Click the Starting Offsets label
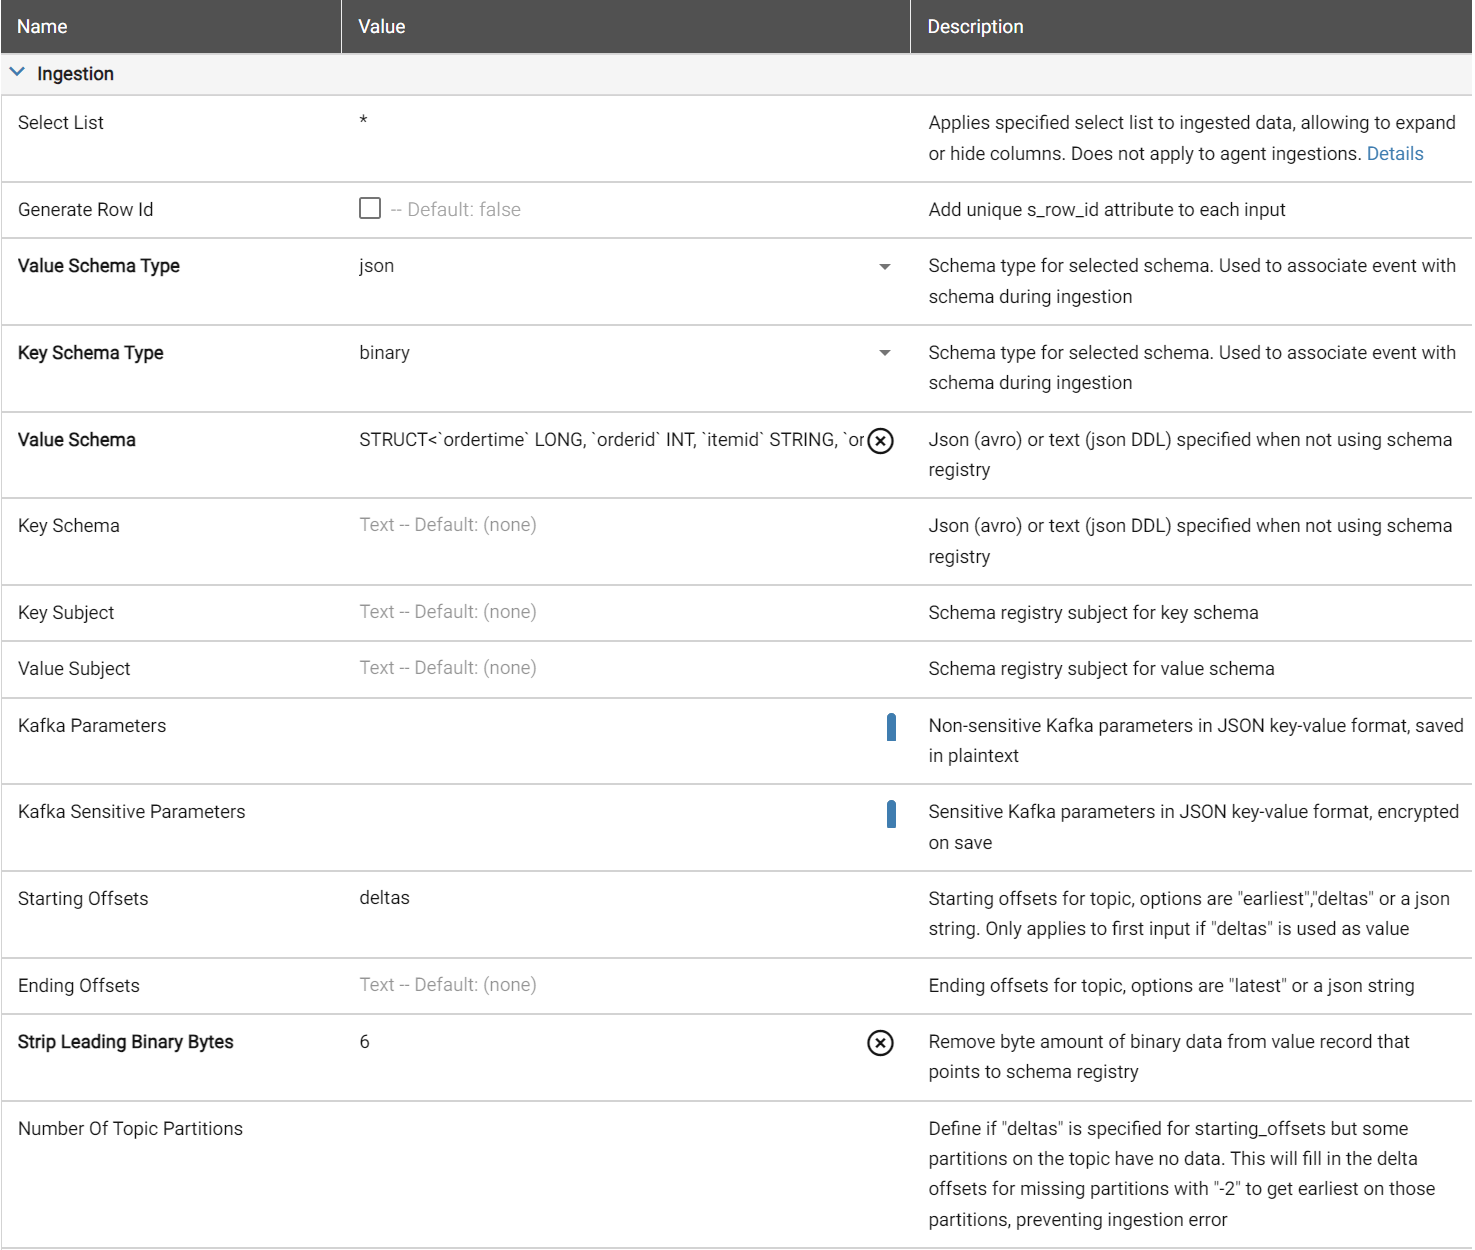 click(x=83, y=899)
